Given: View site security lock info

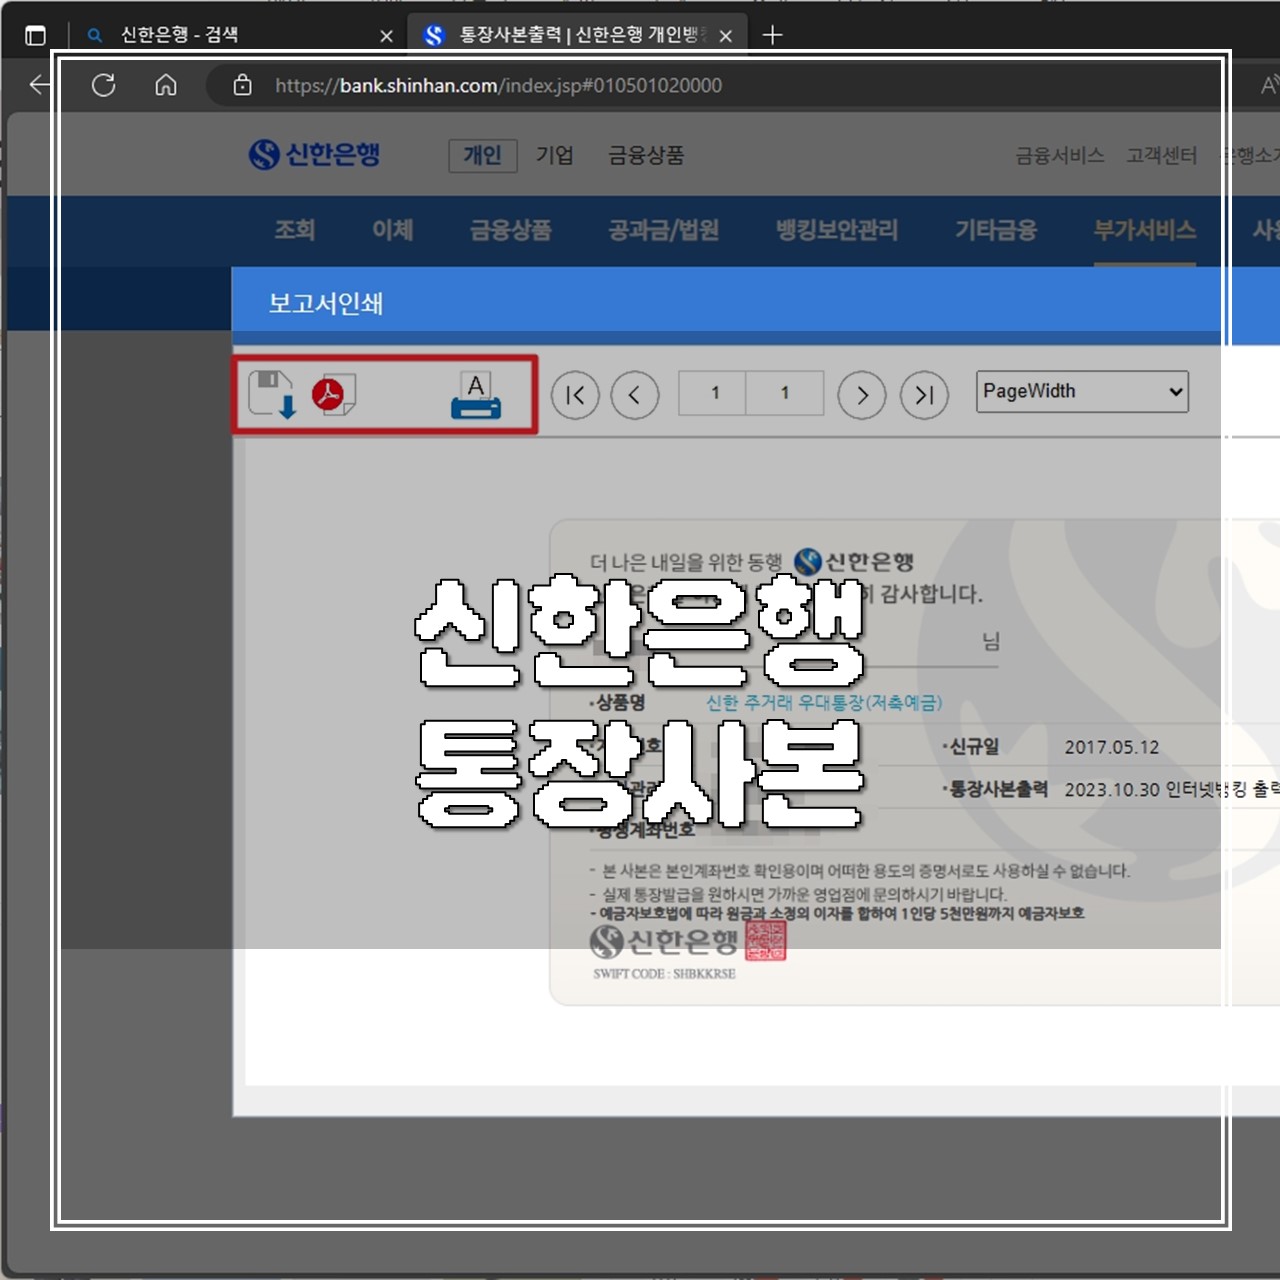Looking at the screenshot, I should click(x=242, y=85).
